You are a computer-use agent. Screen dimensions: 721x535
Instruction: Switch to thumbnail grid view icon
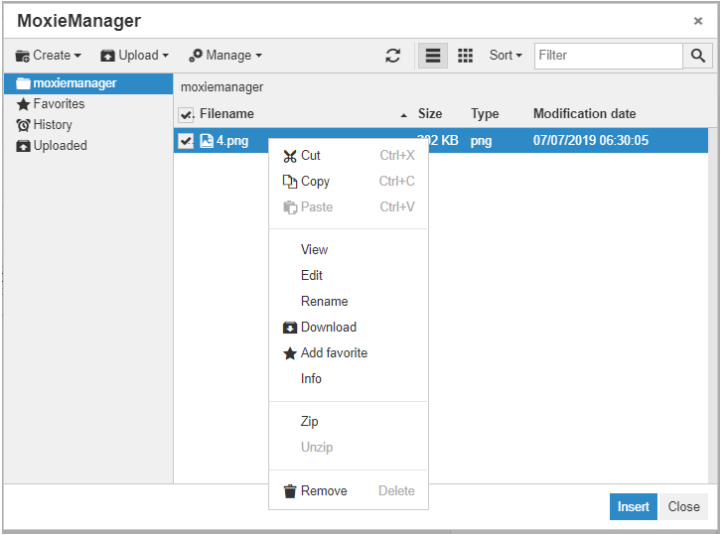(465, 56)
